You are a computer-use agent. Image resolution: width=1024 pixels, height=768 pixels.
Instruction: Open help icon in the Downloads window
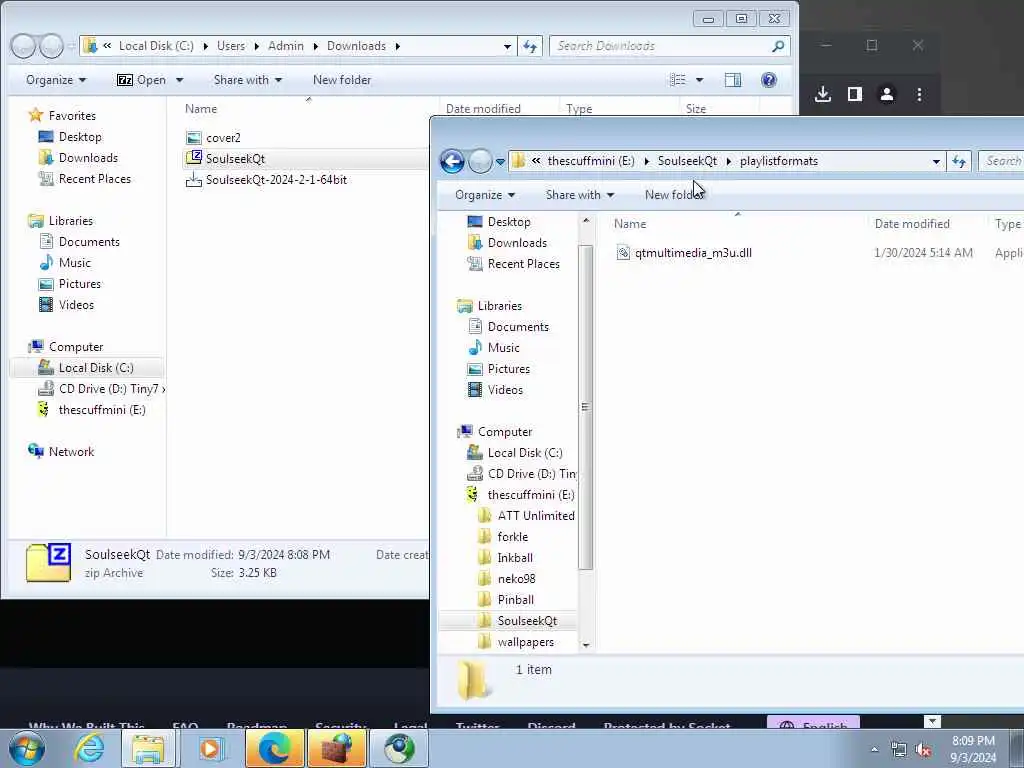pyautogui.click(x=769, y=80)
